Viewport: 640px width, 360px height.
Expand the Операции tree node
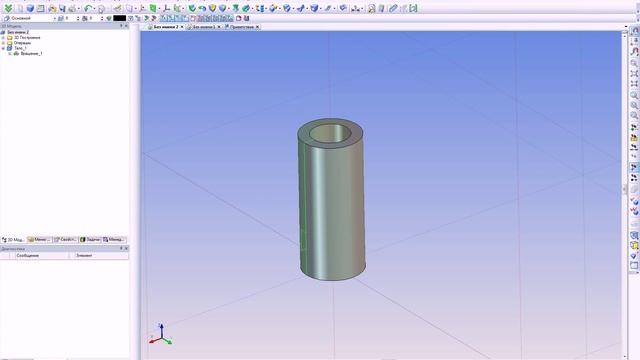click(x=3, y=43)
